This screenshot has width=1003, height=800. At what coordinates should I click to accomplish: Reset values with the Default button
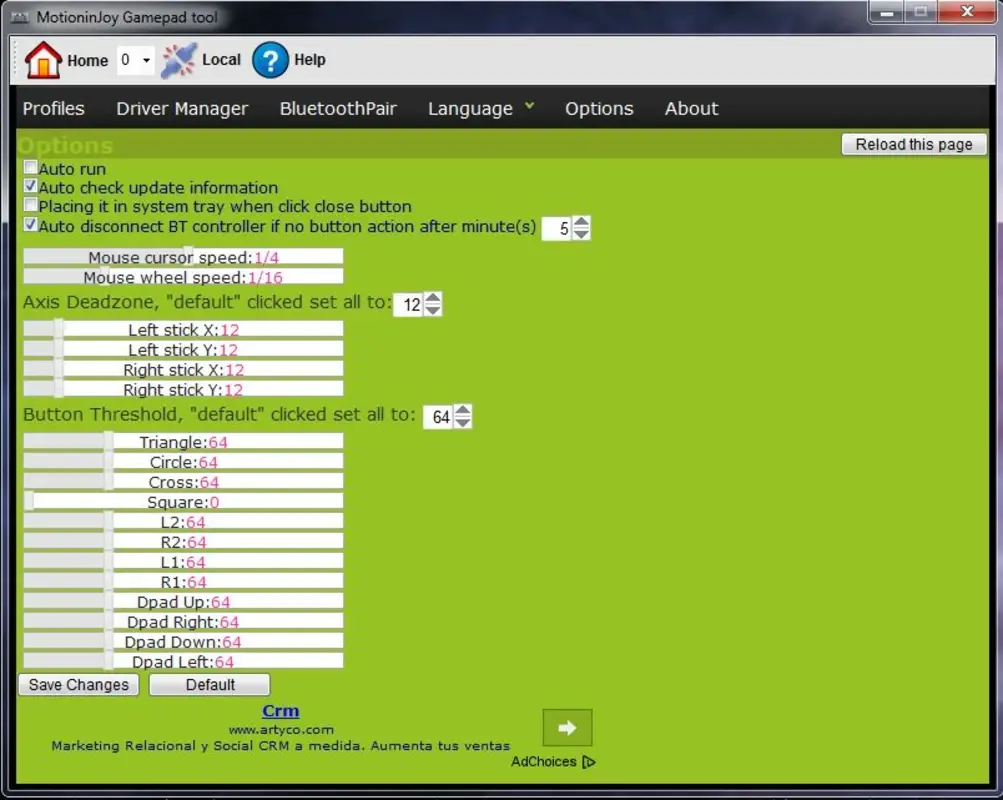(208, 684)
